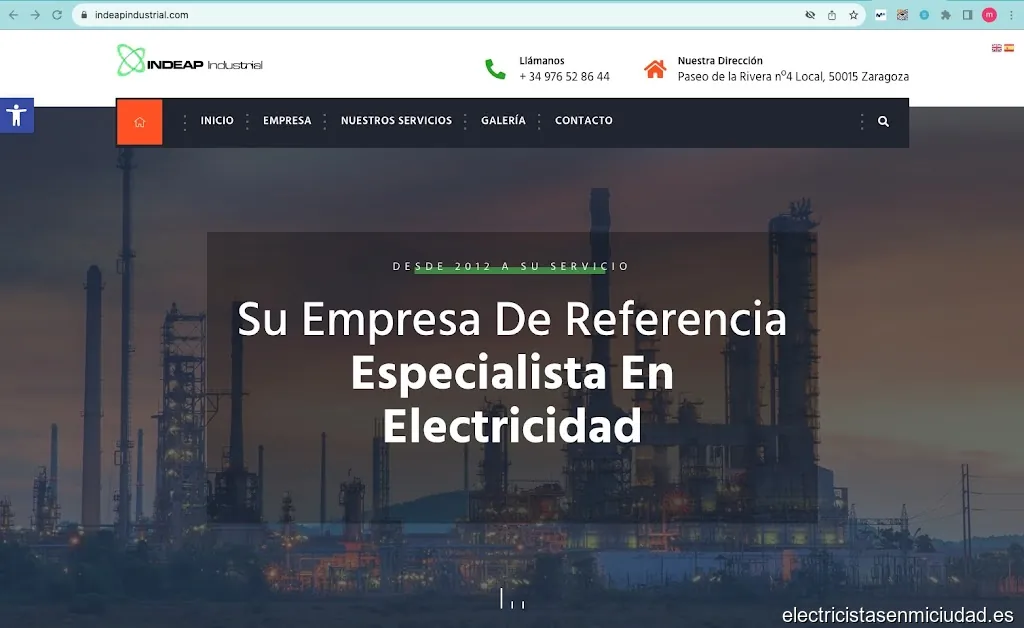Screen dimensions: 1024x628
Task: Click the orange home icon in the menu
Action: [139, 121]
